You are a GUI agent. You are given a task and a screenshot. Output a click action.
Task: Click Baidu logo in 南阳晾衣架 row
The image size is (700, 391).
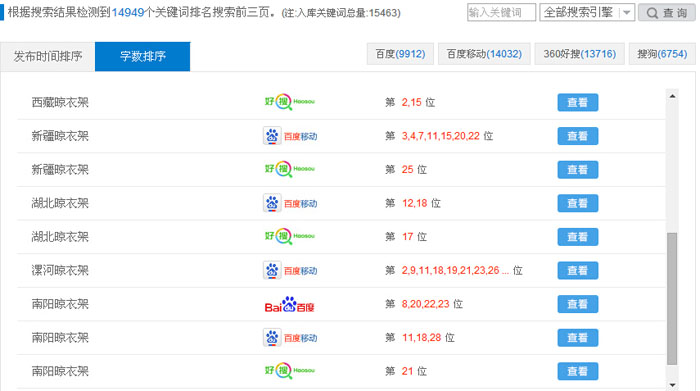[x=289, y=304]
